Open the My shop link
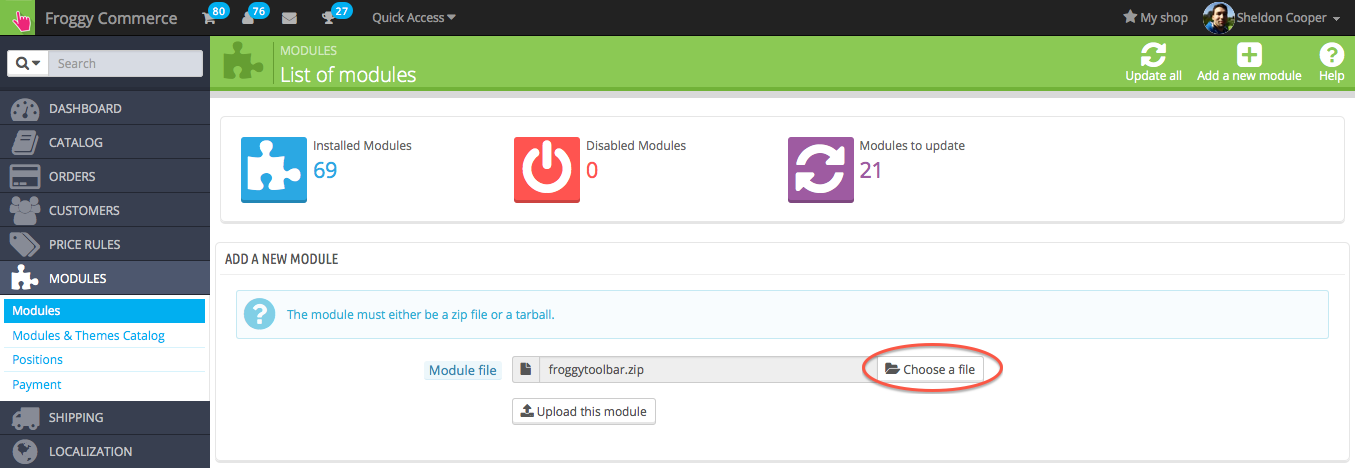This screenshot has height=468, width=1355. point(1155,18)
